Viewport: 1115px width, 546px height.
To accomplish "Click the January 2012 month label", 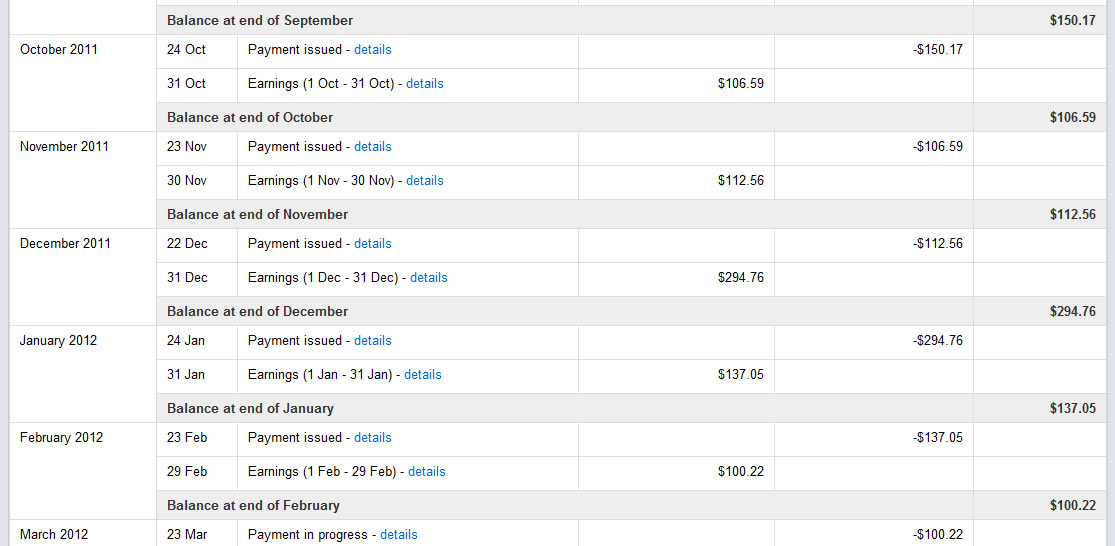I will [58, 341].
